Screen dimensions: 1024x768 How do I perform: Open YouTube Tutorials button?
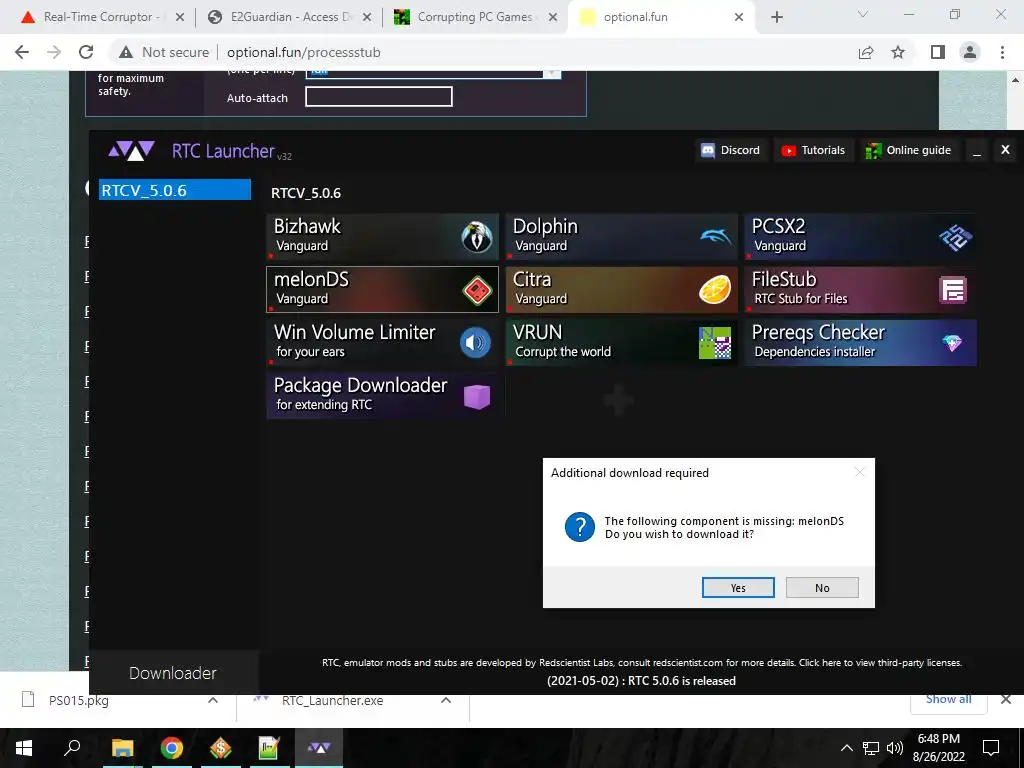(814, 150)
